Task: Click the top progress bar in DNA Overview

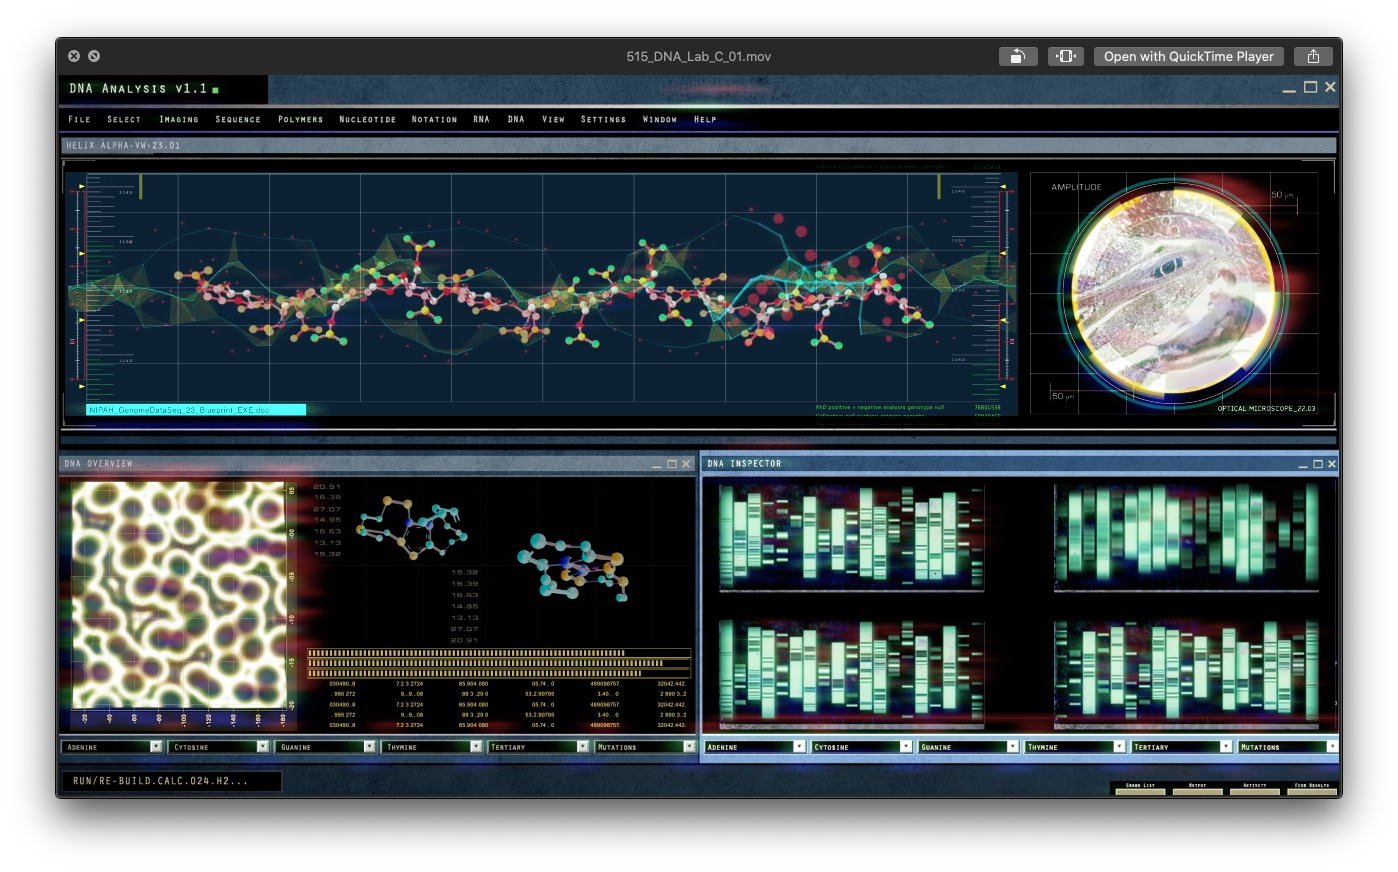Action: pos(499,653)
